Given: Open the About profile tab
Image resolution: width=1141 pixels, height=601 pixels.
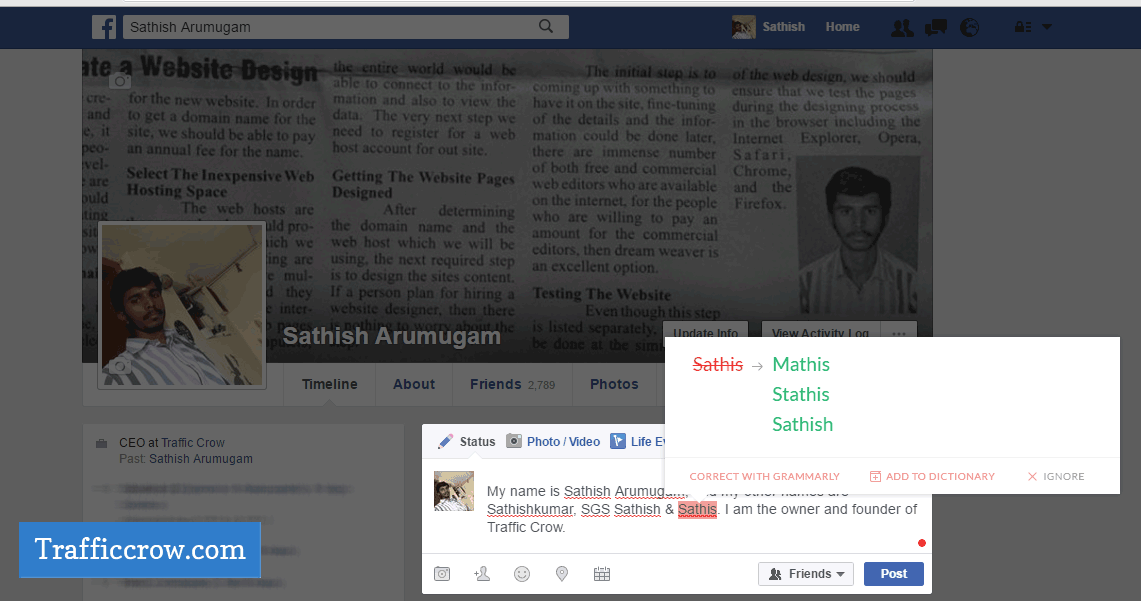Looking at the screenshot, I should 414,384.
